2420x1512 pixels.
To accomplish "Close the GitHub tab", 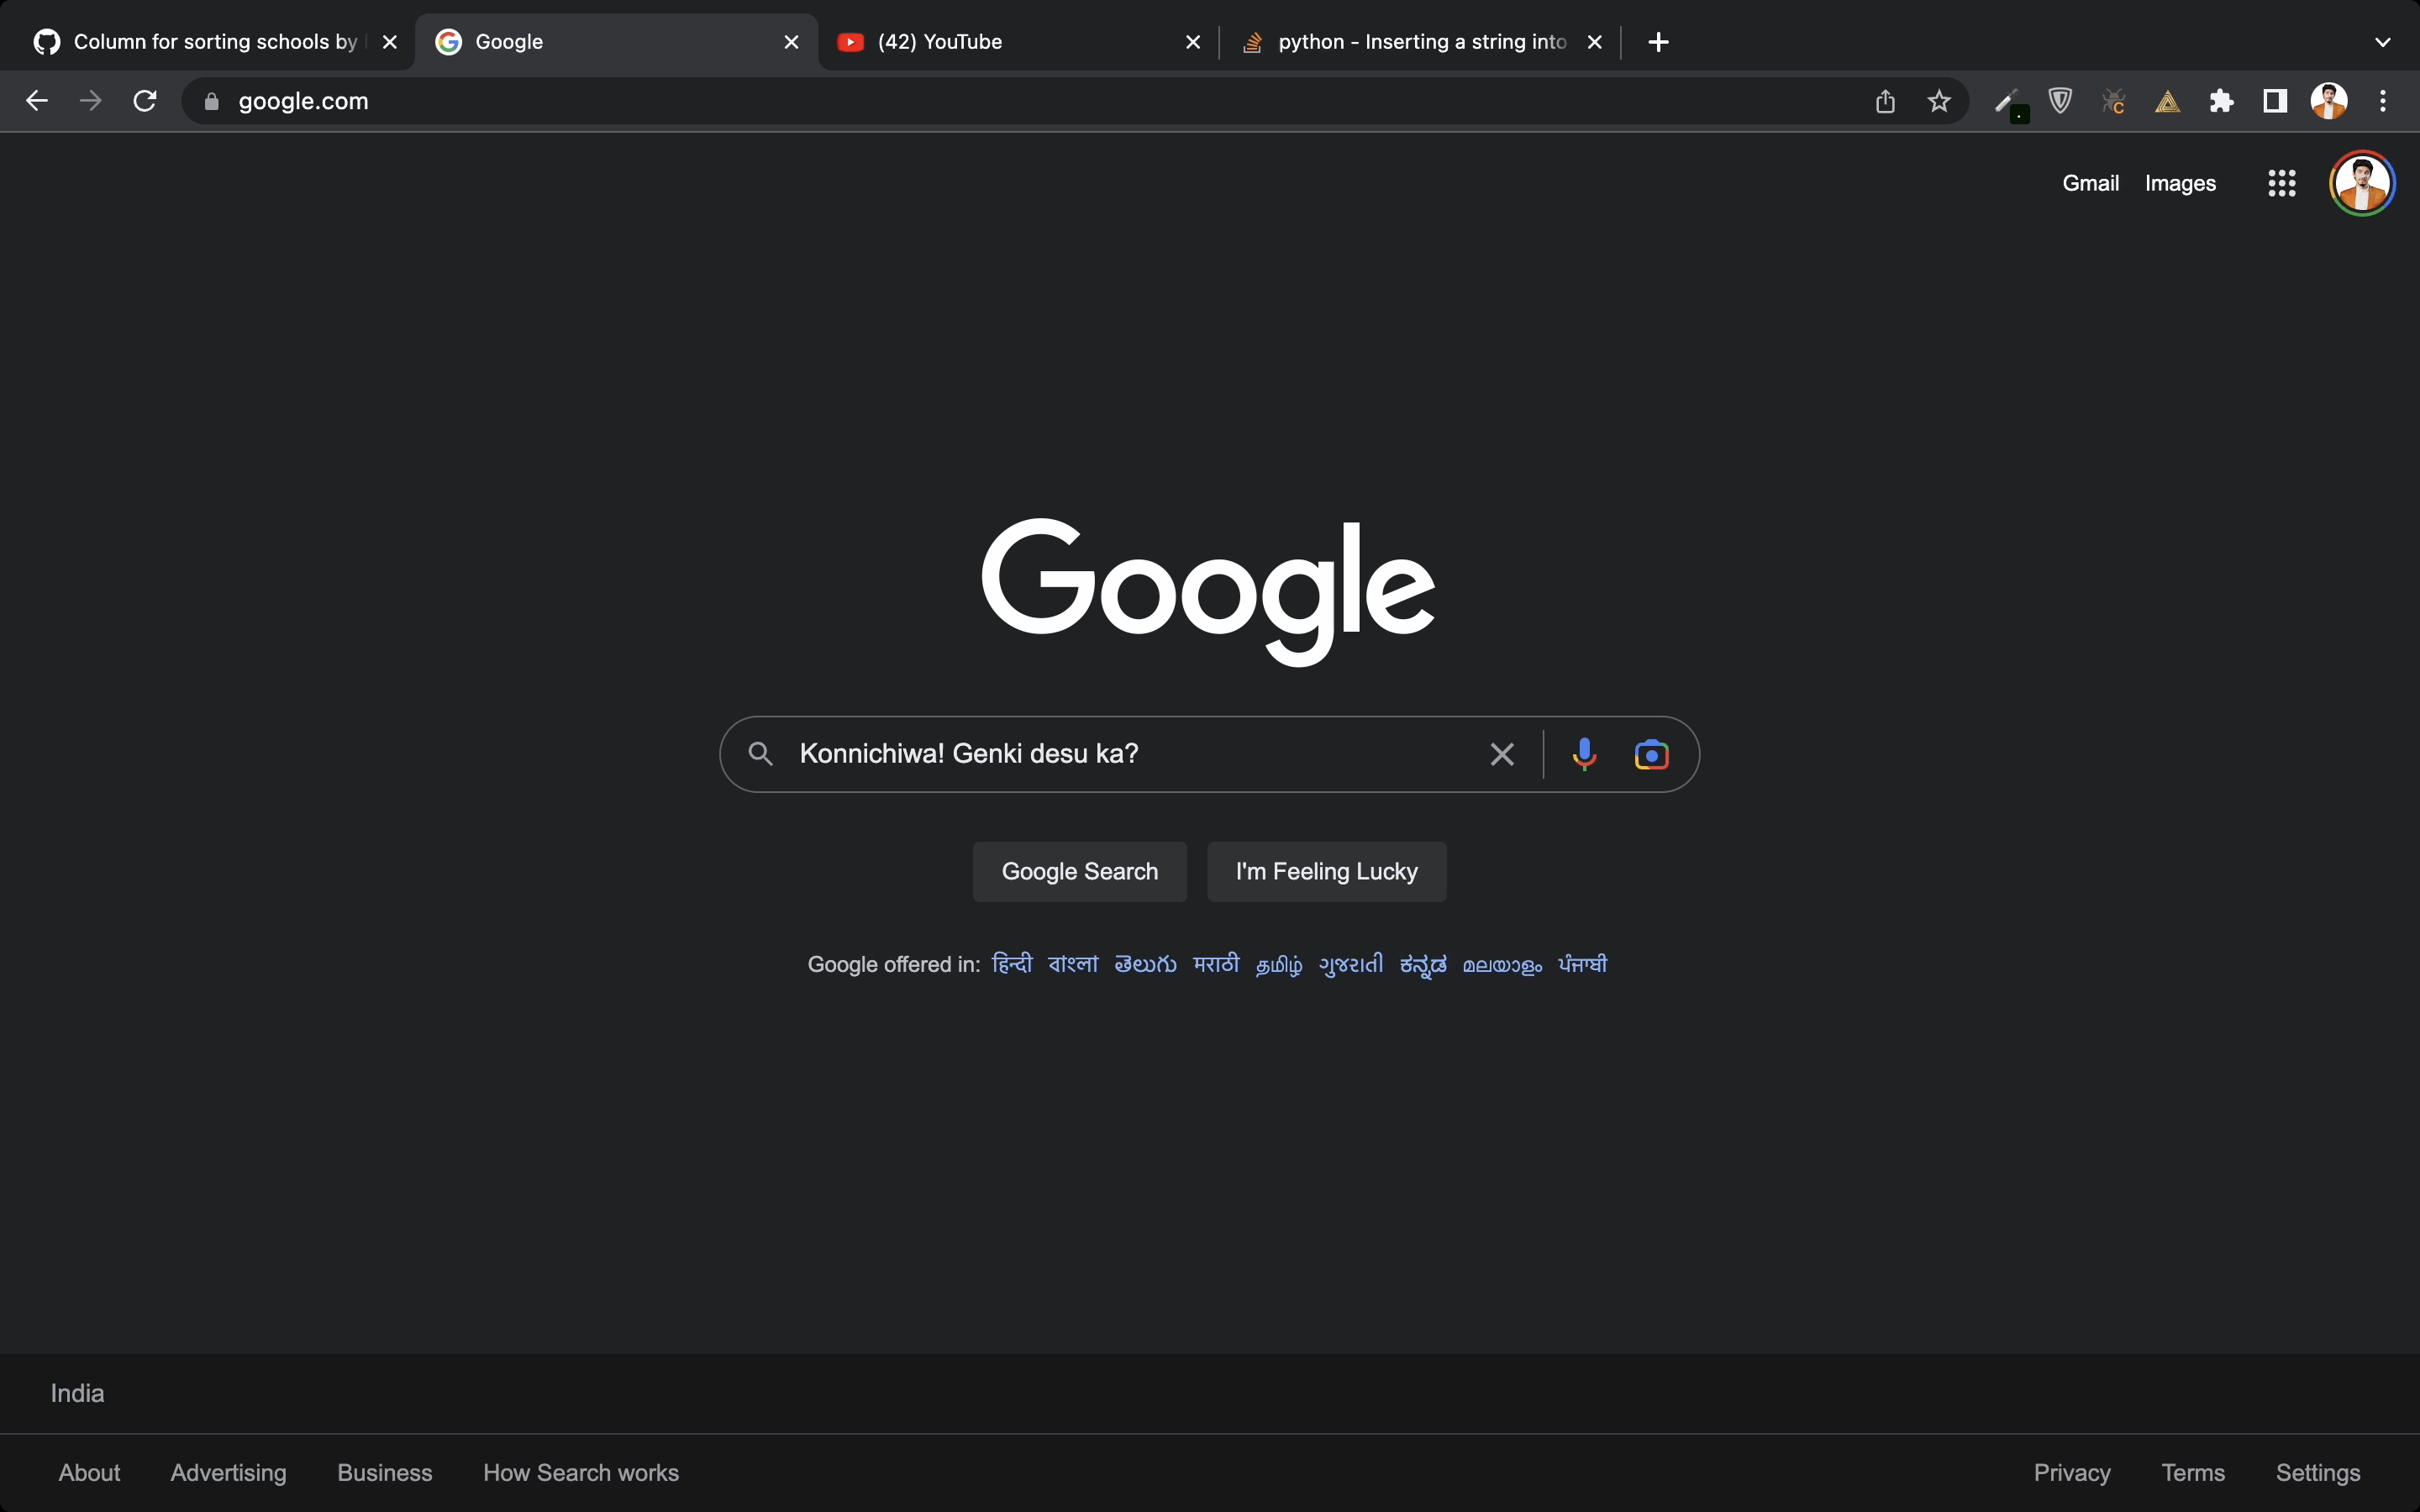I will tap(390, 42).
